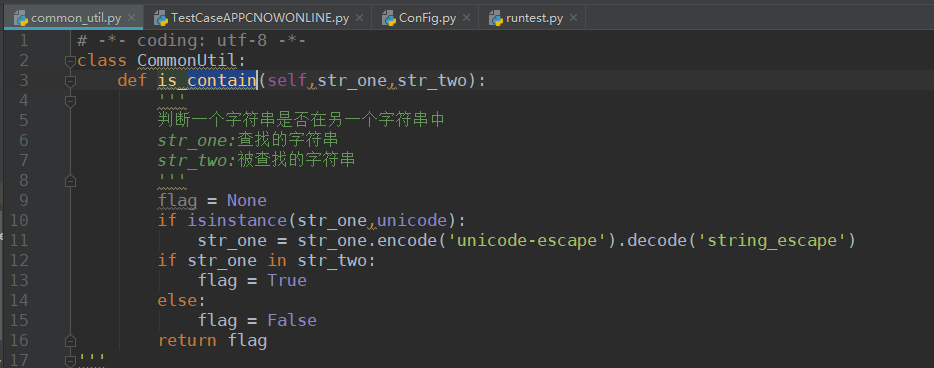Click line number 16 in the gutter

(x=18, y=341)
